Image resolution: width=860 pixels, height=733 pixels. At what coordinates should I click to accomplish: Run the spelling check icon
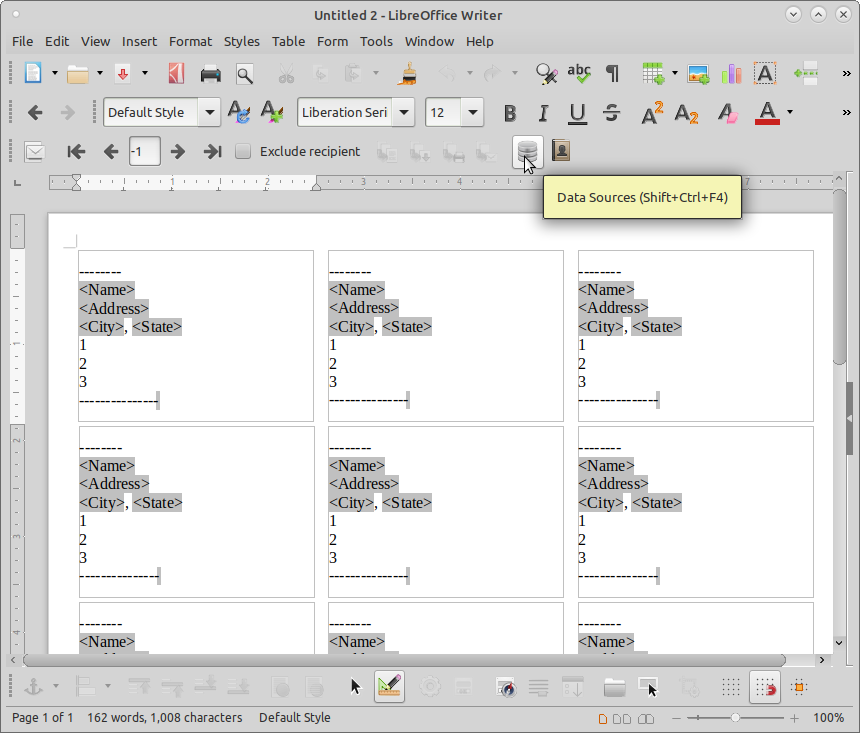(x=578, y=73)
